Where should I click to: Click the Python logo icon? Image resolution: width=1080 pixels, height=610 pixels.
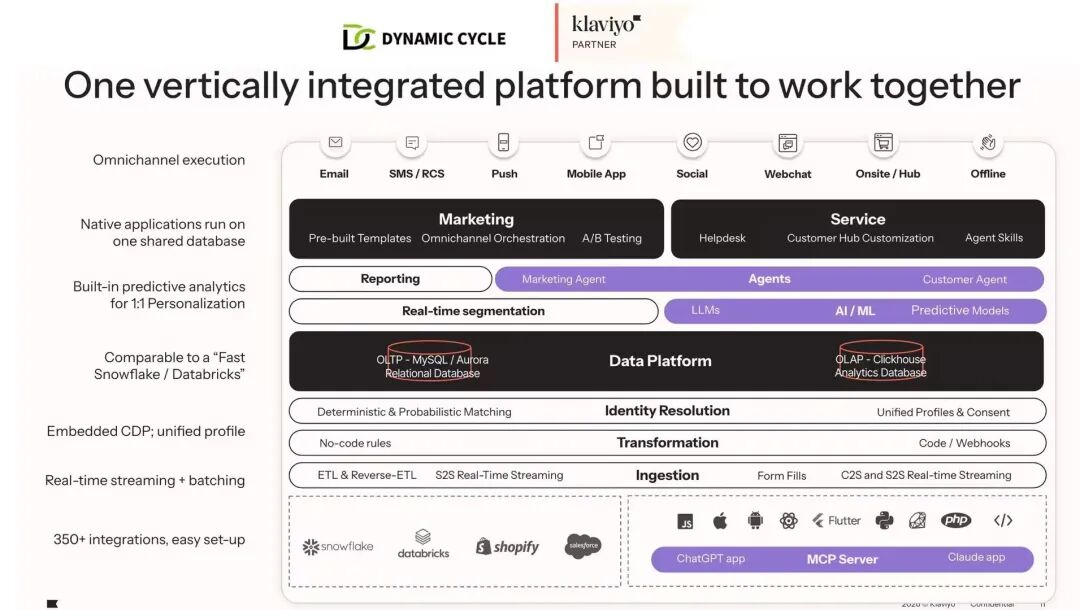pyautogui.click(x=884, y=521)
